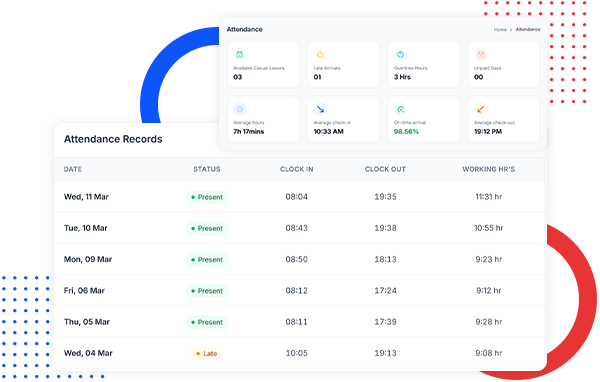Click the Available Casual Leaves calendar icon
600x382 pixels.
240,55
